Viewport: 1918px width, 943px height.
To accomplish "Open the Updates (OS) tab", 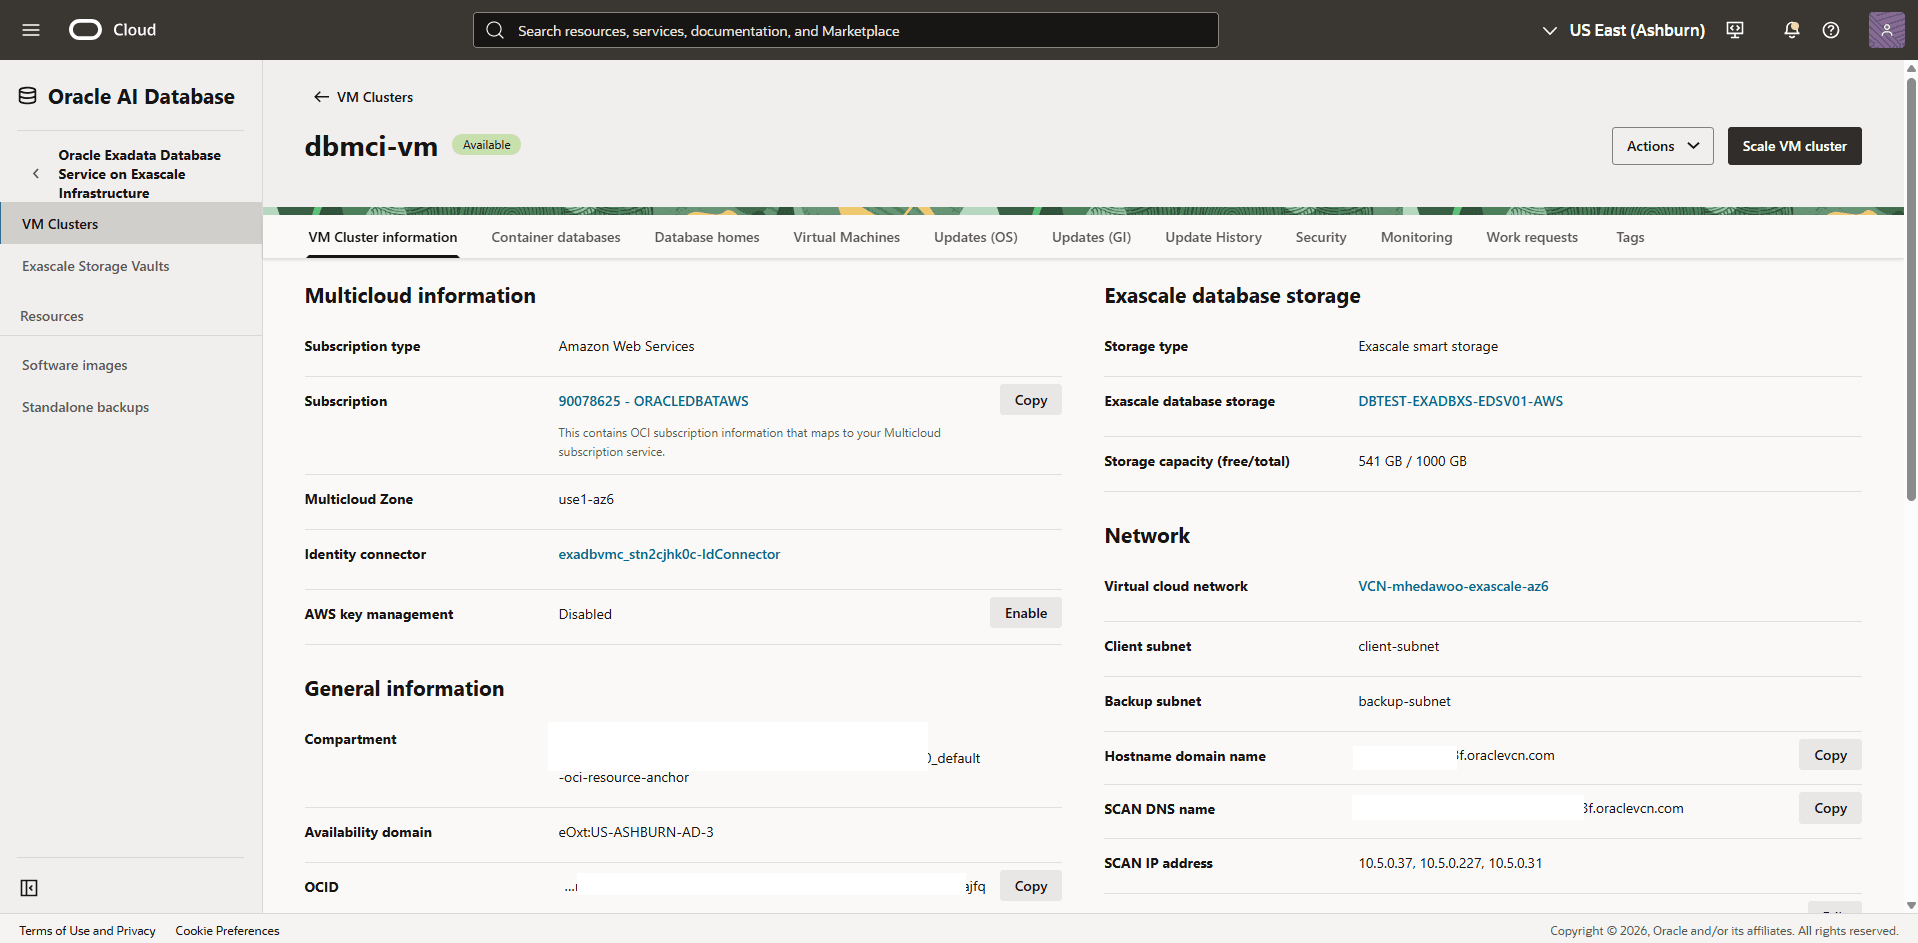I will [x=975, y=237].
